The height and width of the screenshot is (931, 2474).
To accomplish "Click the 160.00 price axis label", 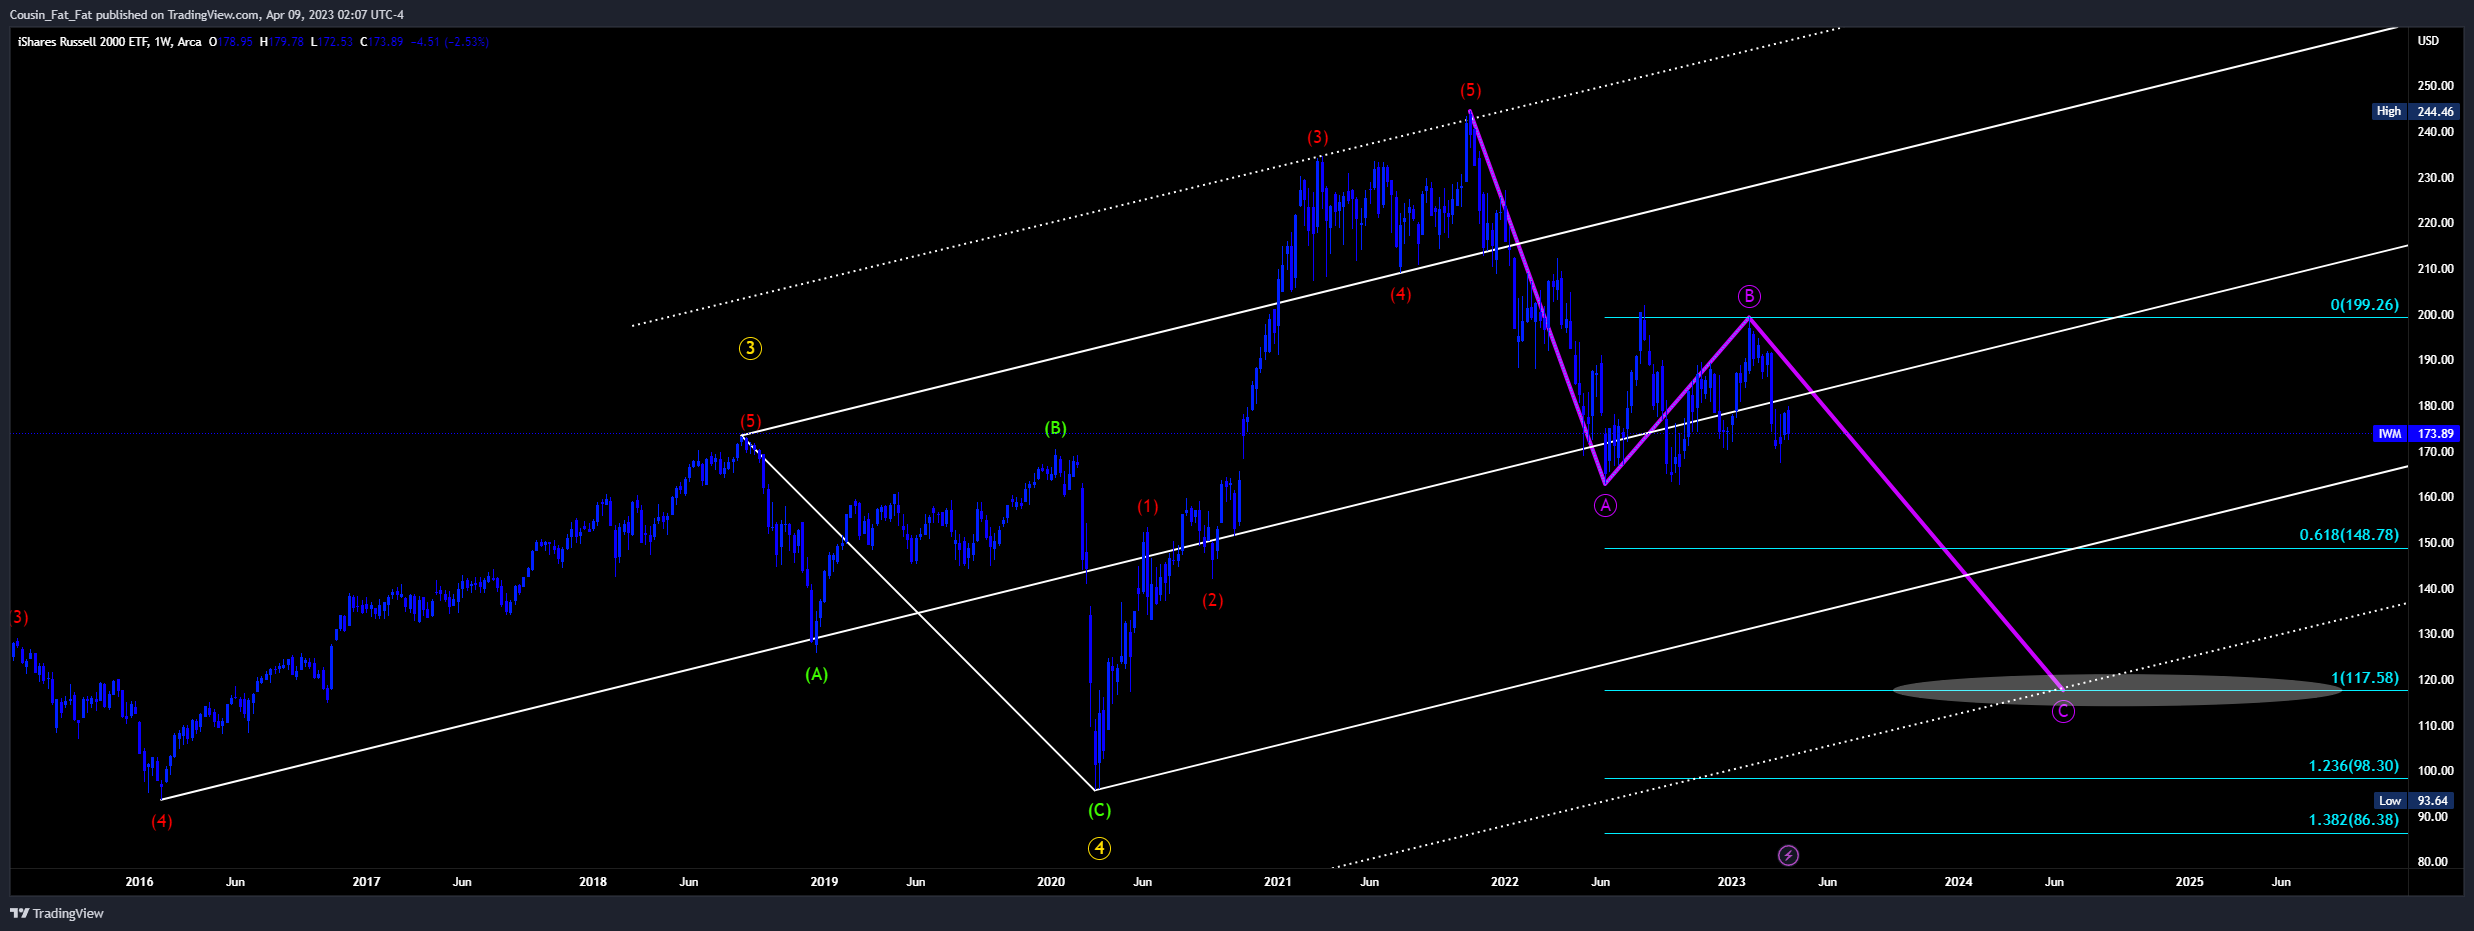I will pos(2435,497).
